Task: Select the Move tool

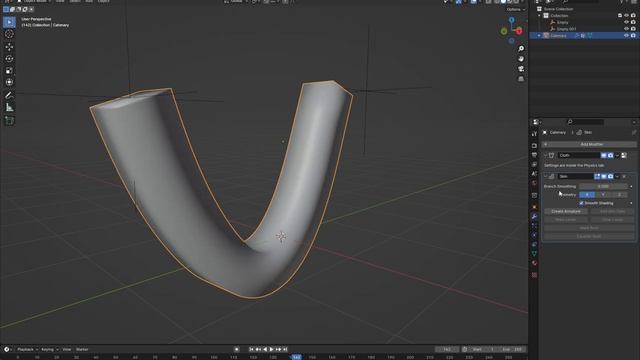Action: pyautogui.click(x=9, y=47)
